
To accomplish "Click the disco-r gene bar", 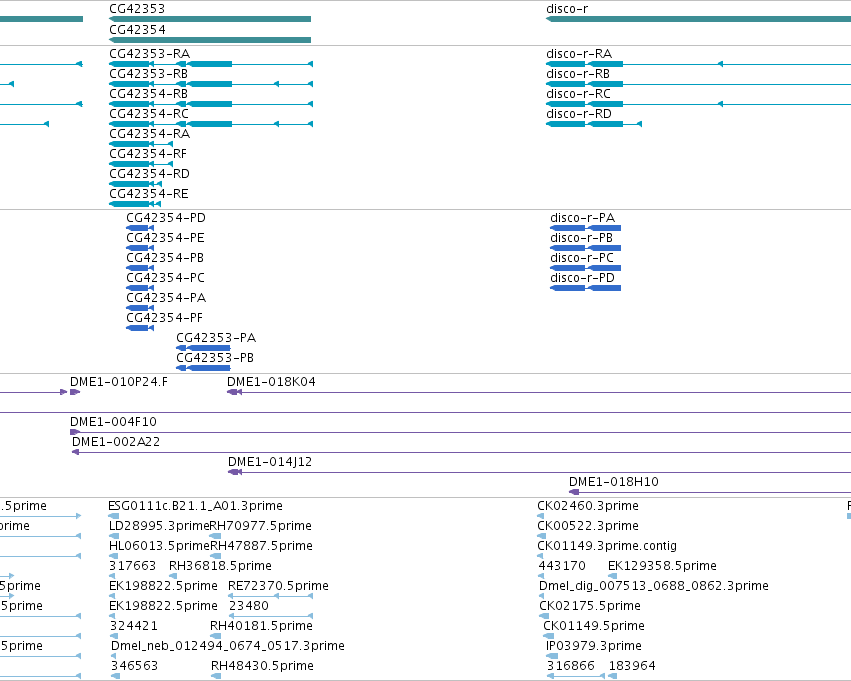I will click(x=698, y=19).
